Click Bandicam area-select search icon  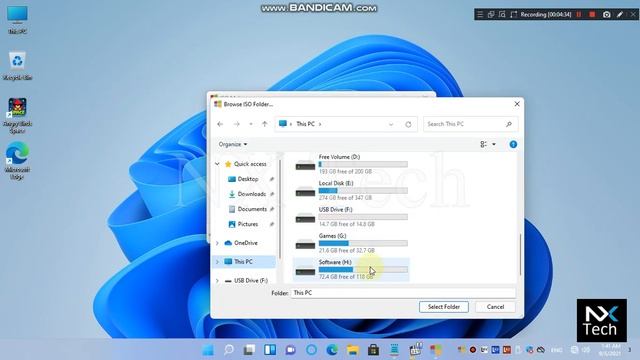pyautogui.click(x=502, y=15)
